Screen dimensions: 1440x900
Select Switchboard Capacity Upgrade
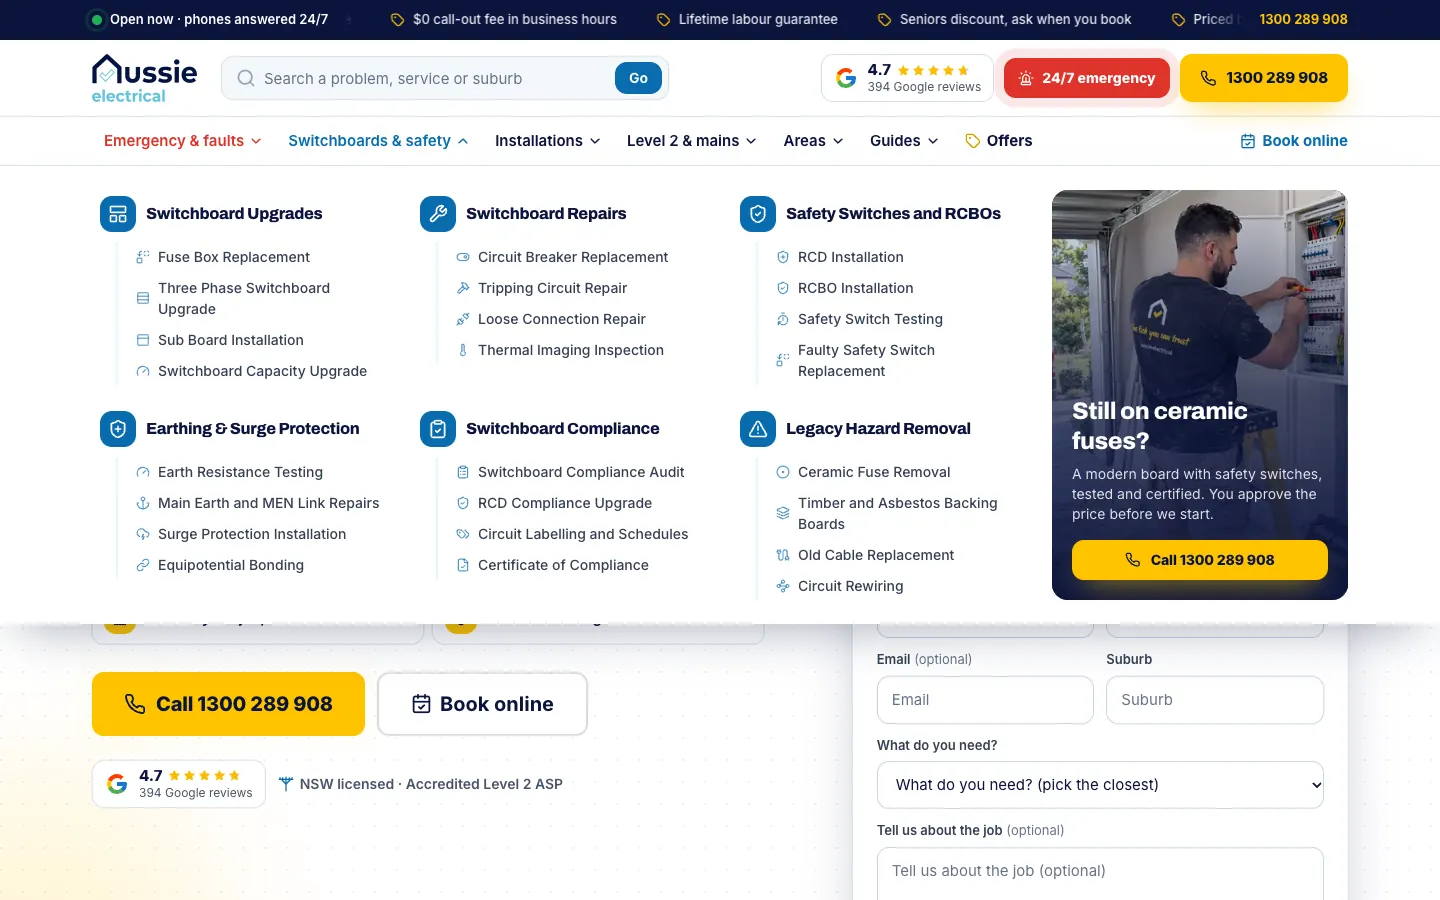click(x=262, y=371)
